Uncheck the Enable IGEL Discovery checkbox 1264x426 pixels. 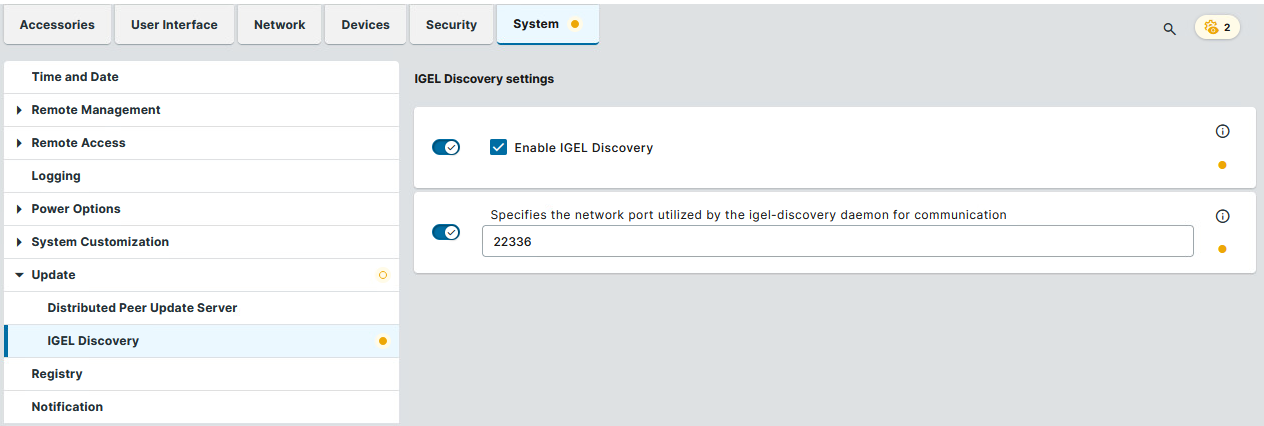point(498,147)
